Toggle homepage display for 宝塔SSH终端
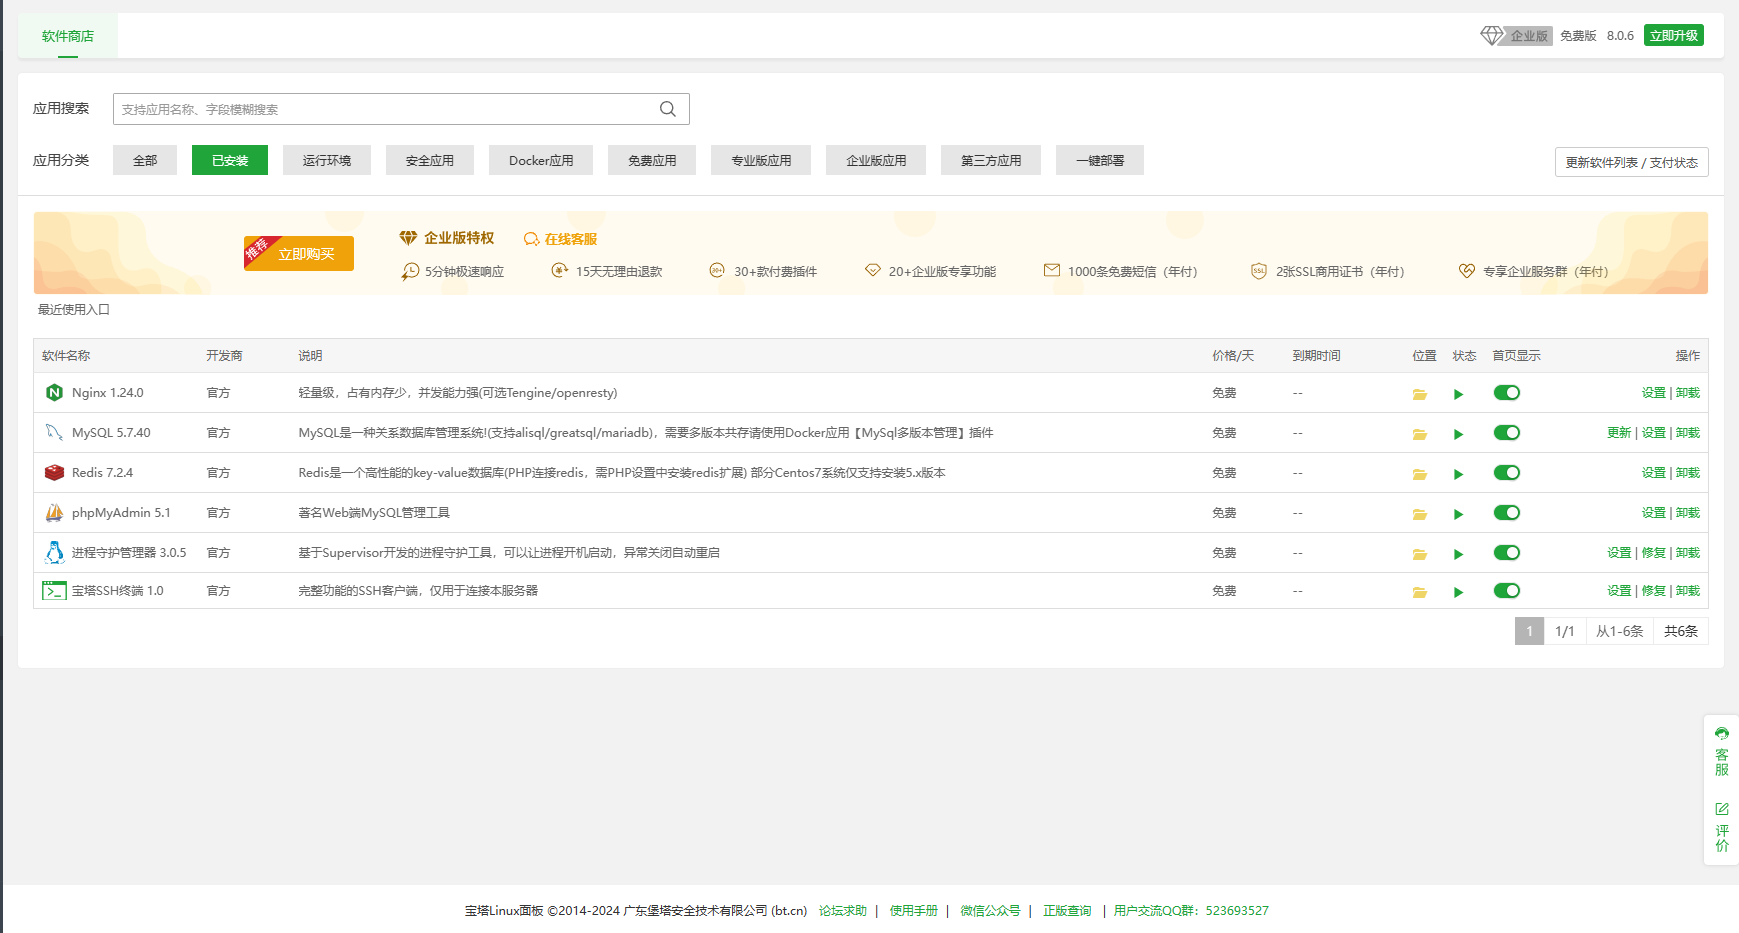1739x933 pixels. point(1507,591)
